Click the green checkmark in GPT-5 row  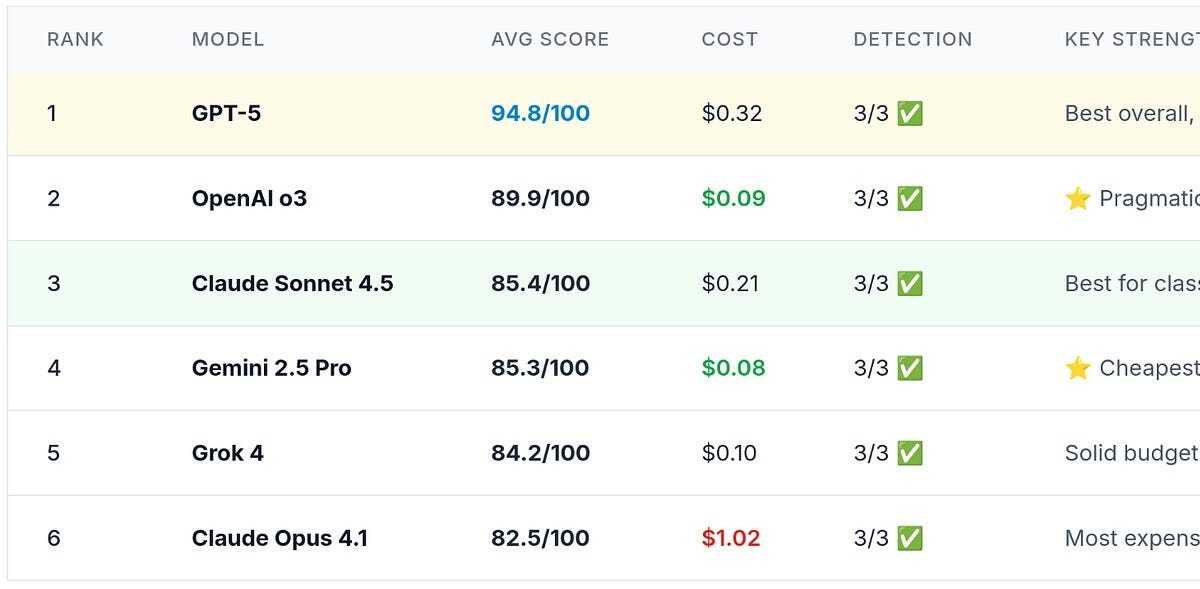pyautogui.click(x=909, y=114)
